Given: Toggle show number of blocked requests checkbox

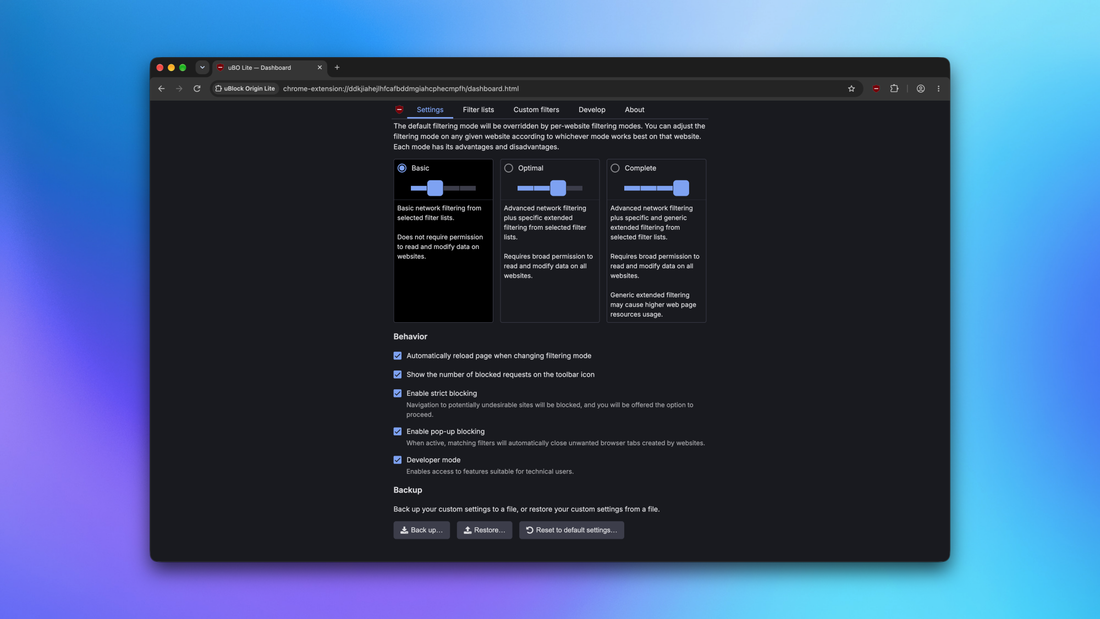Looking at the screenshot, I should [x=398, y=375].
